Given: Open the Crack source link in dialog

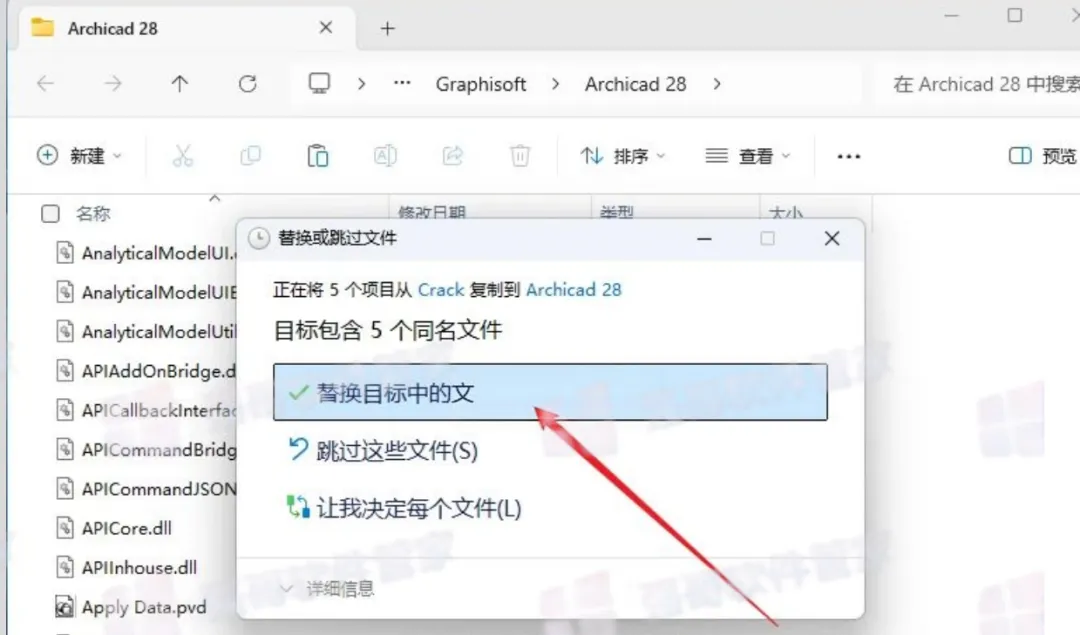Looking at the screenshot, I should click(x=441, y=290).
